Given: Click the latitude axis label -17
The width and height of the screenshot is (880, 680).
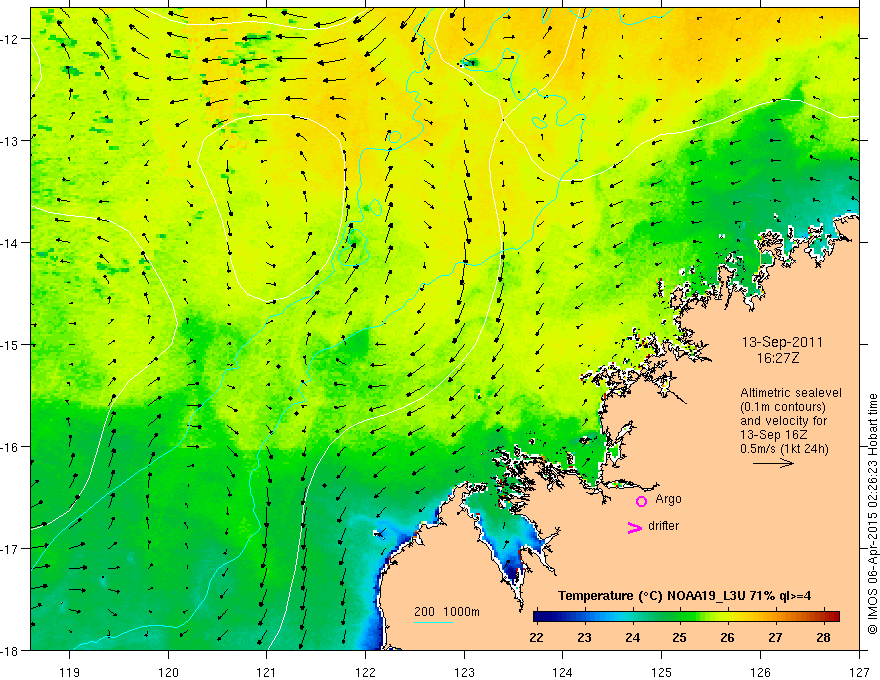Looking at the screenshot, I should (11, 548).
